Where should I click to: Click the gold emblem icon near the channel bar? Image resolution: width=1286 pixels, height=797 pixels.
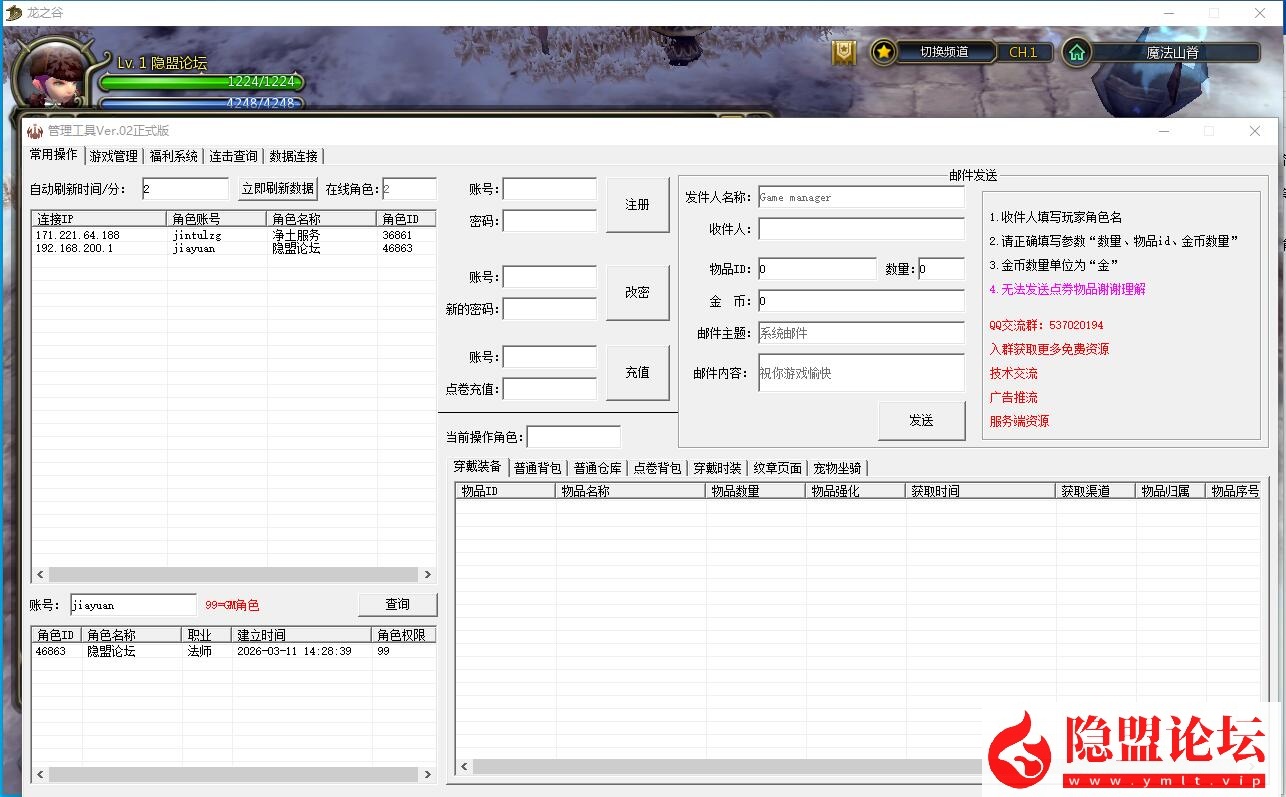coord(842,52)
